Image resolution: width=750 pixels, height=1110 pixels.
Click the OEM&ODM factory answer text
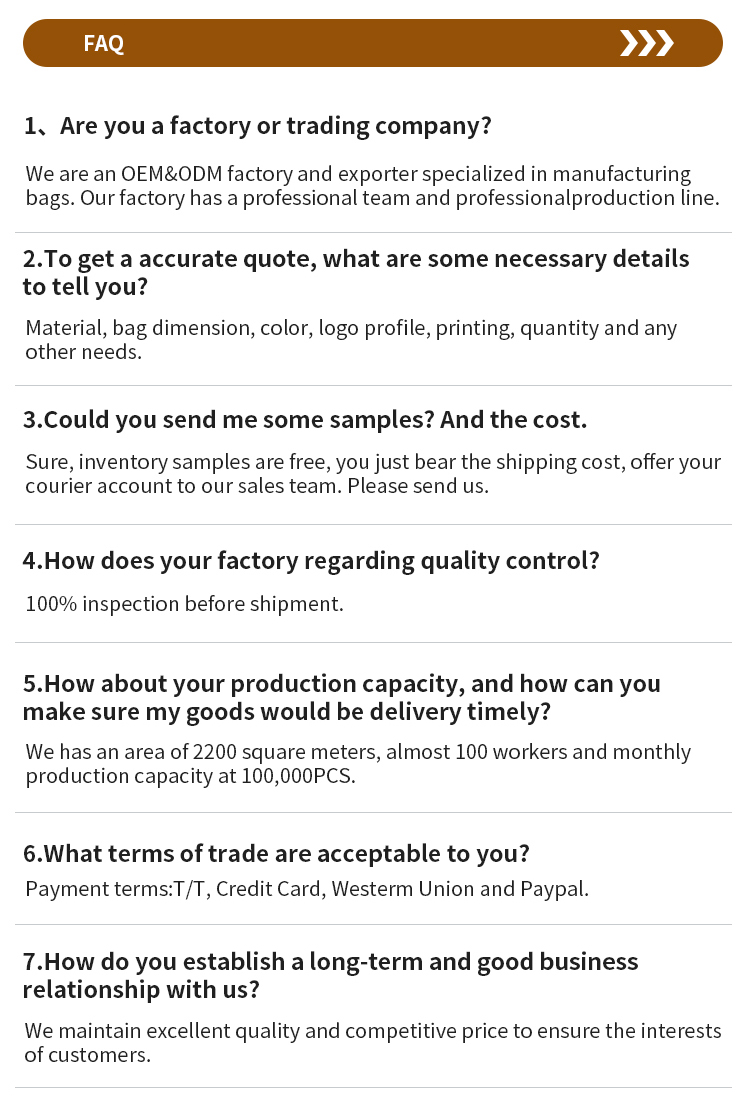373,185
